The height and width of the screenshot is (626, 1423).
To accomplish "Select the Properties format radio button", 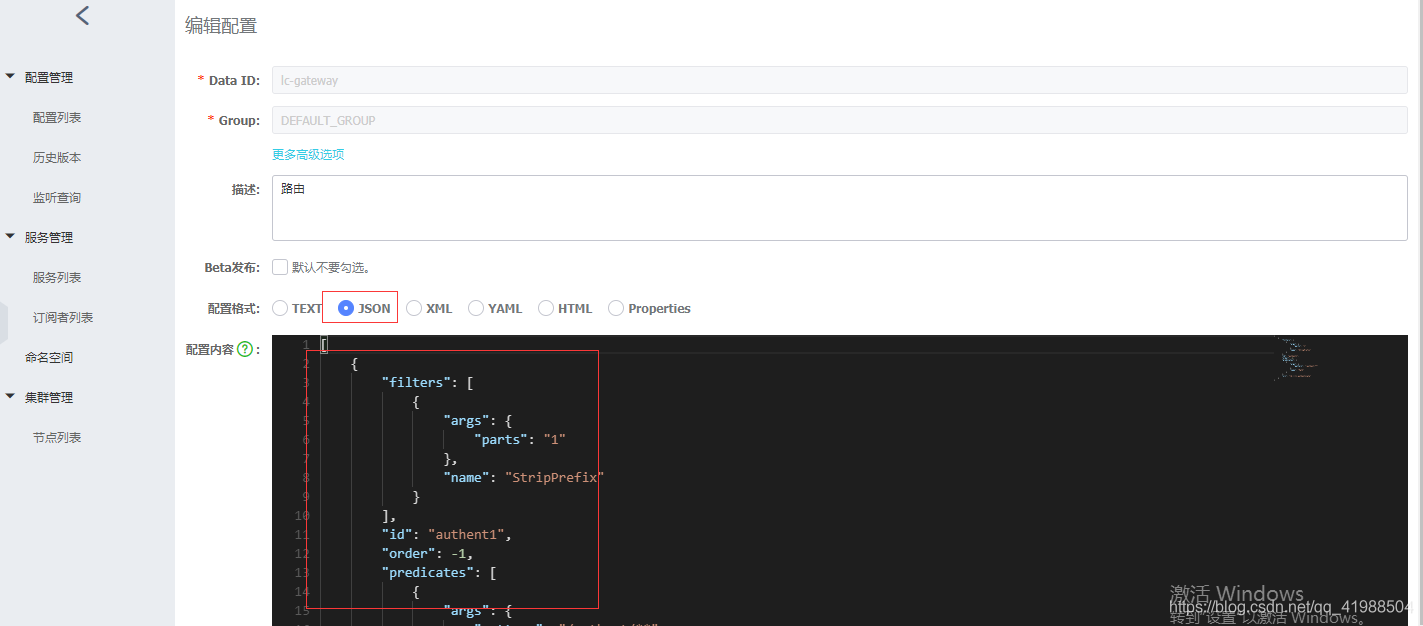I will (x=616, y=308).
